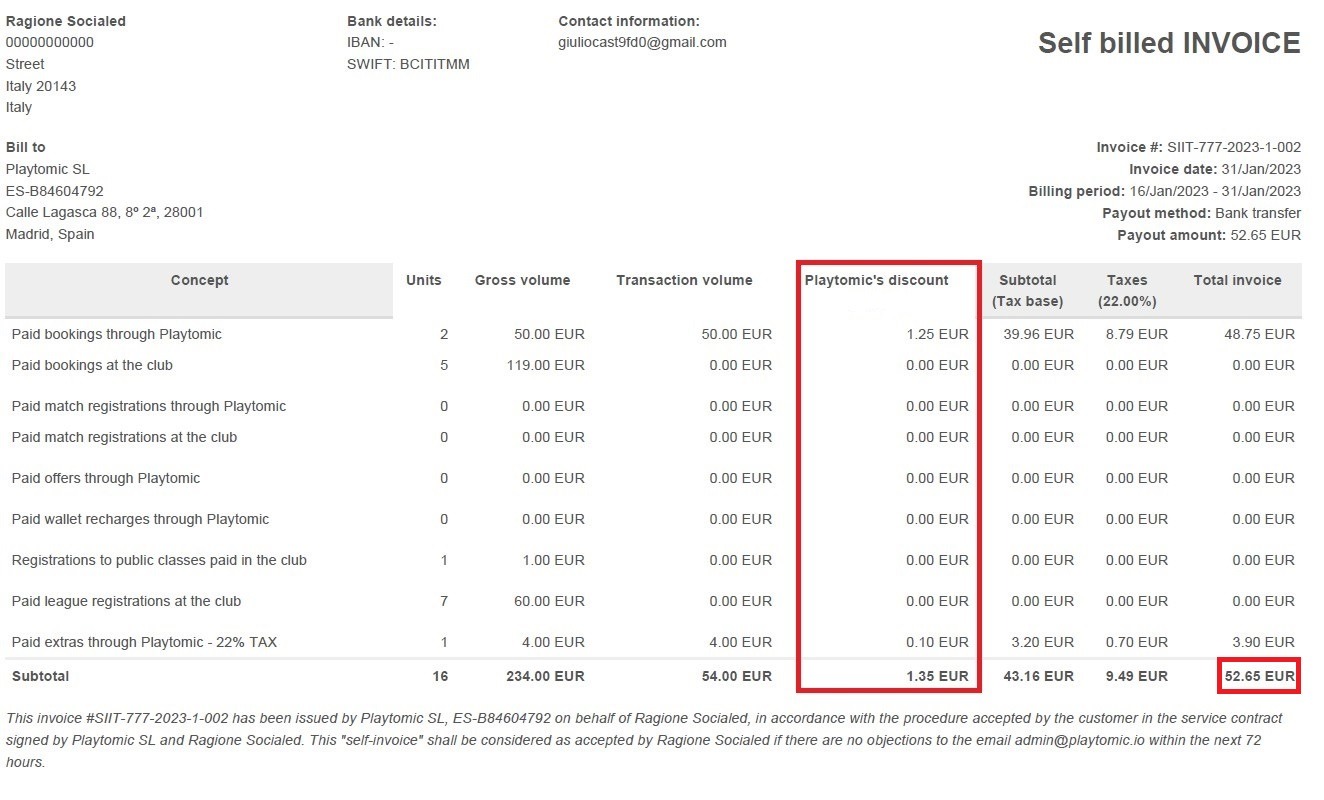Click the Gross volume column header
Image resolution: width=1324 pixels, height=800 pixels.
coord(523,280)
